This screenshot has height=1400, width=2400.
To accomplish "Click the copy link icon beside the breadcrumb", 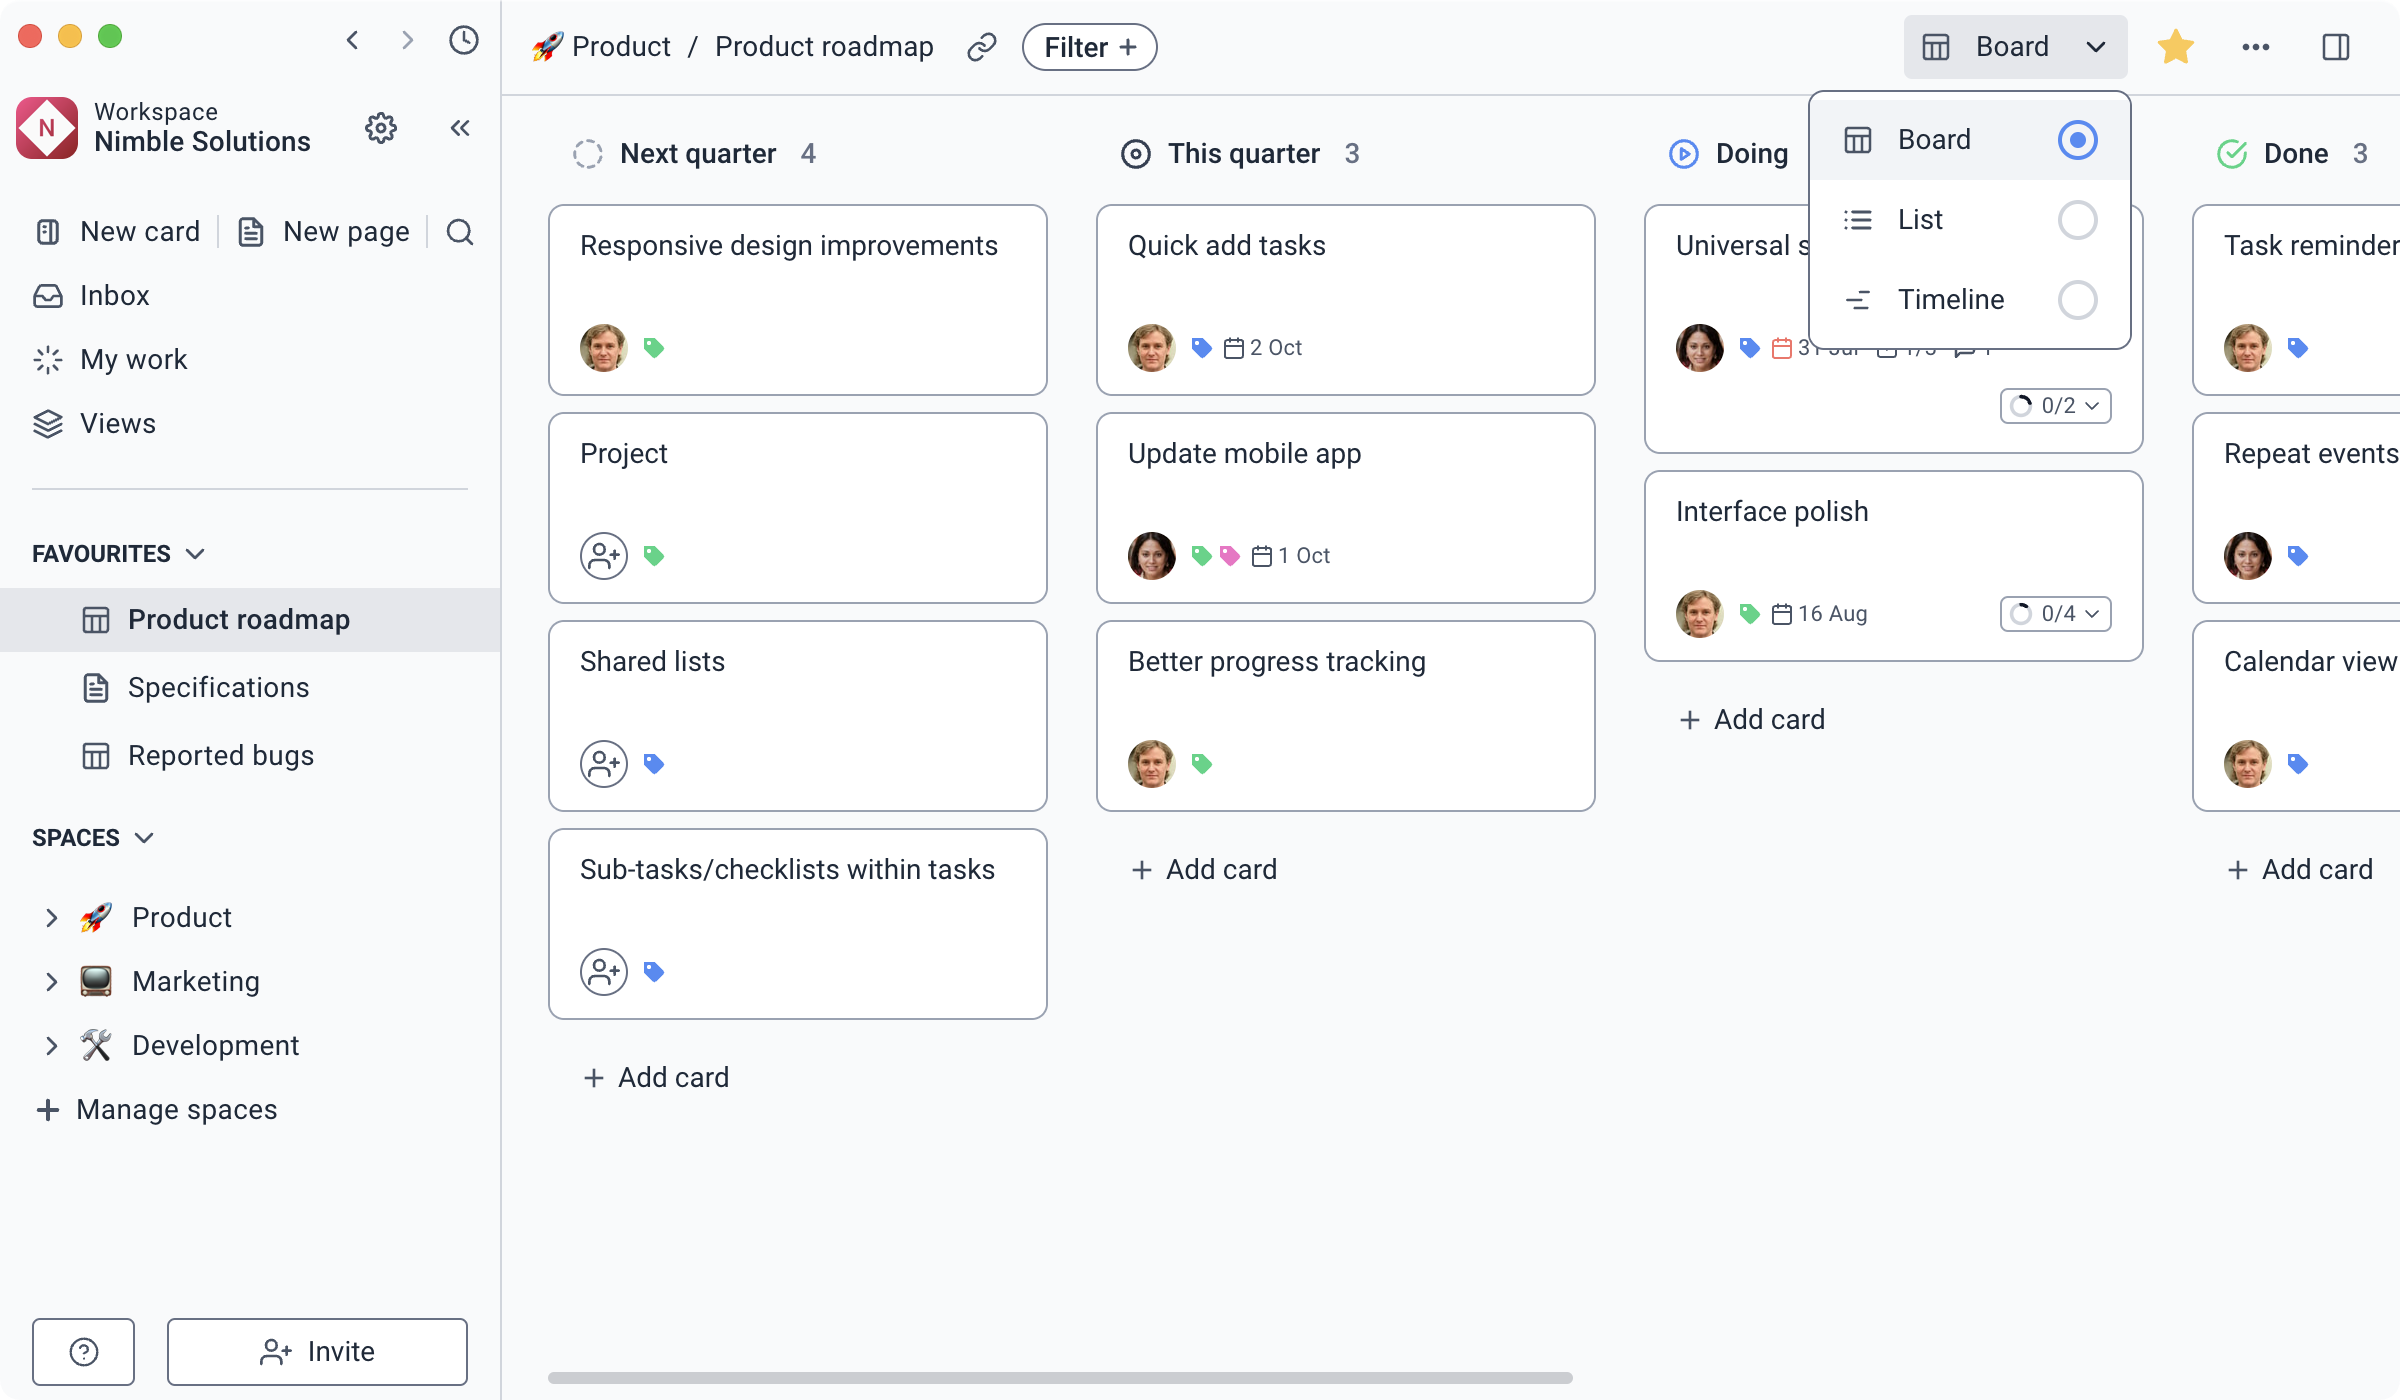I will tap(982, 46).
